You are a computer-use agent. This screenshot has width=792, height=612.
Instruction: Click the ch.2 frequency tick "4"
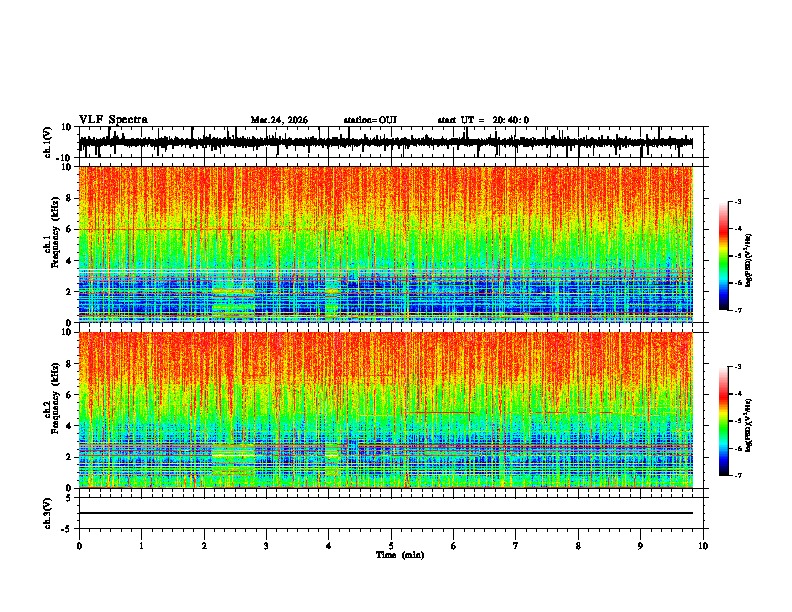pos(70,426)
